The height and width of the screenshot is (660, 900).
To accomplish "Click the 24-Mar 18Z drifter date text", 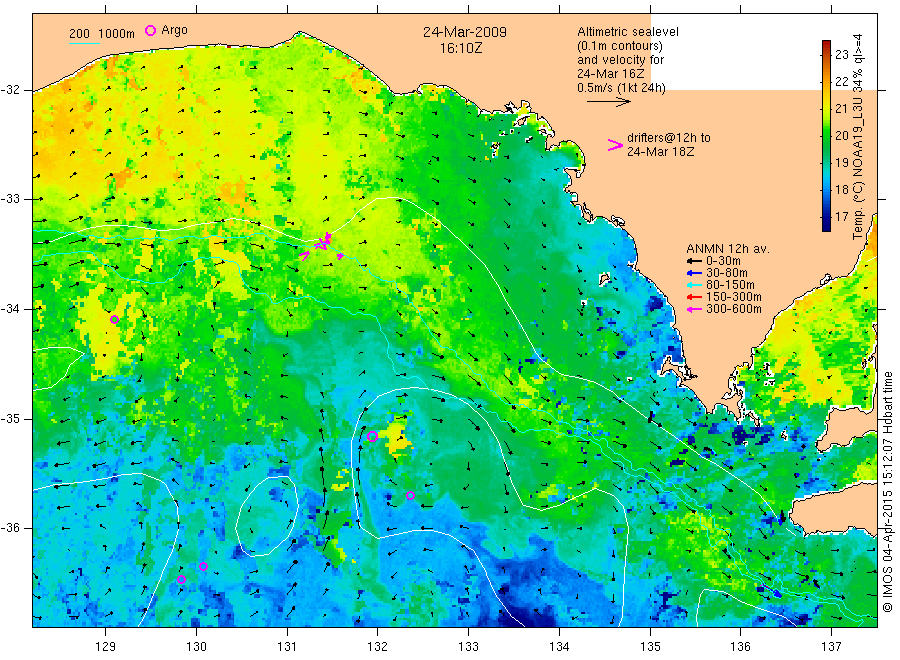I will tap(660, 152).
